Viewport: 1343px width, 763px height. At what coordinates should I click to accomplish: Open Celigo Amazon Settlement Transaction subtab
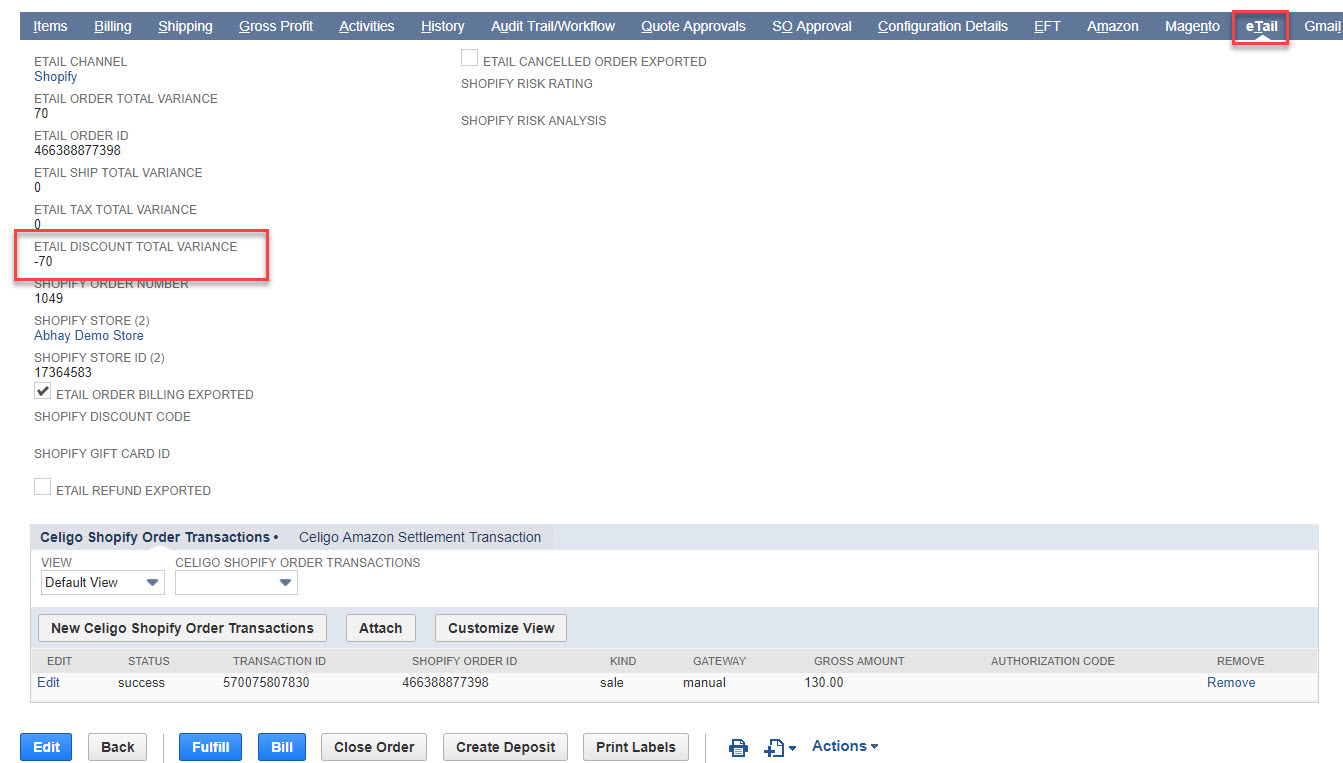420,537
